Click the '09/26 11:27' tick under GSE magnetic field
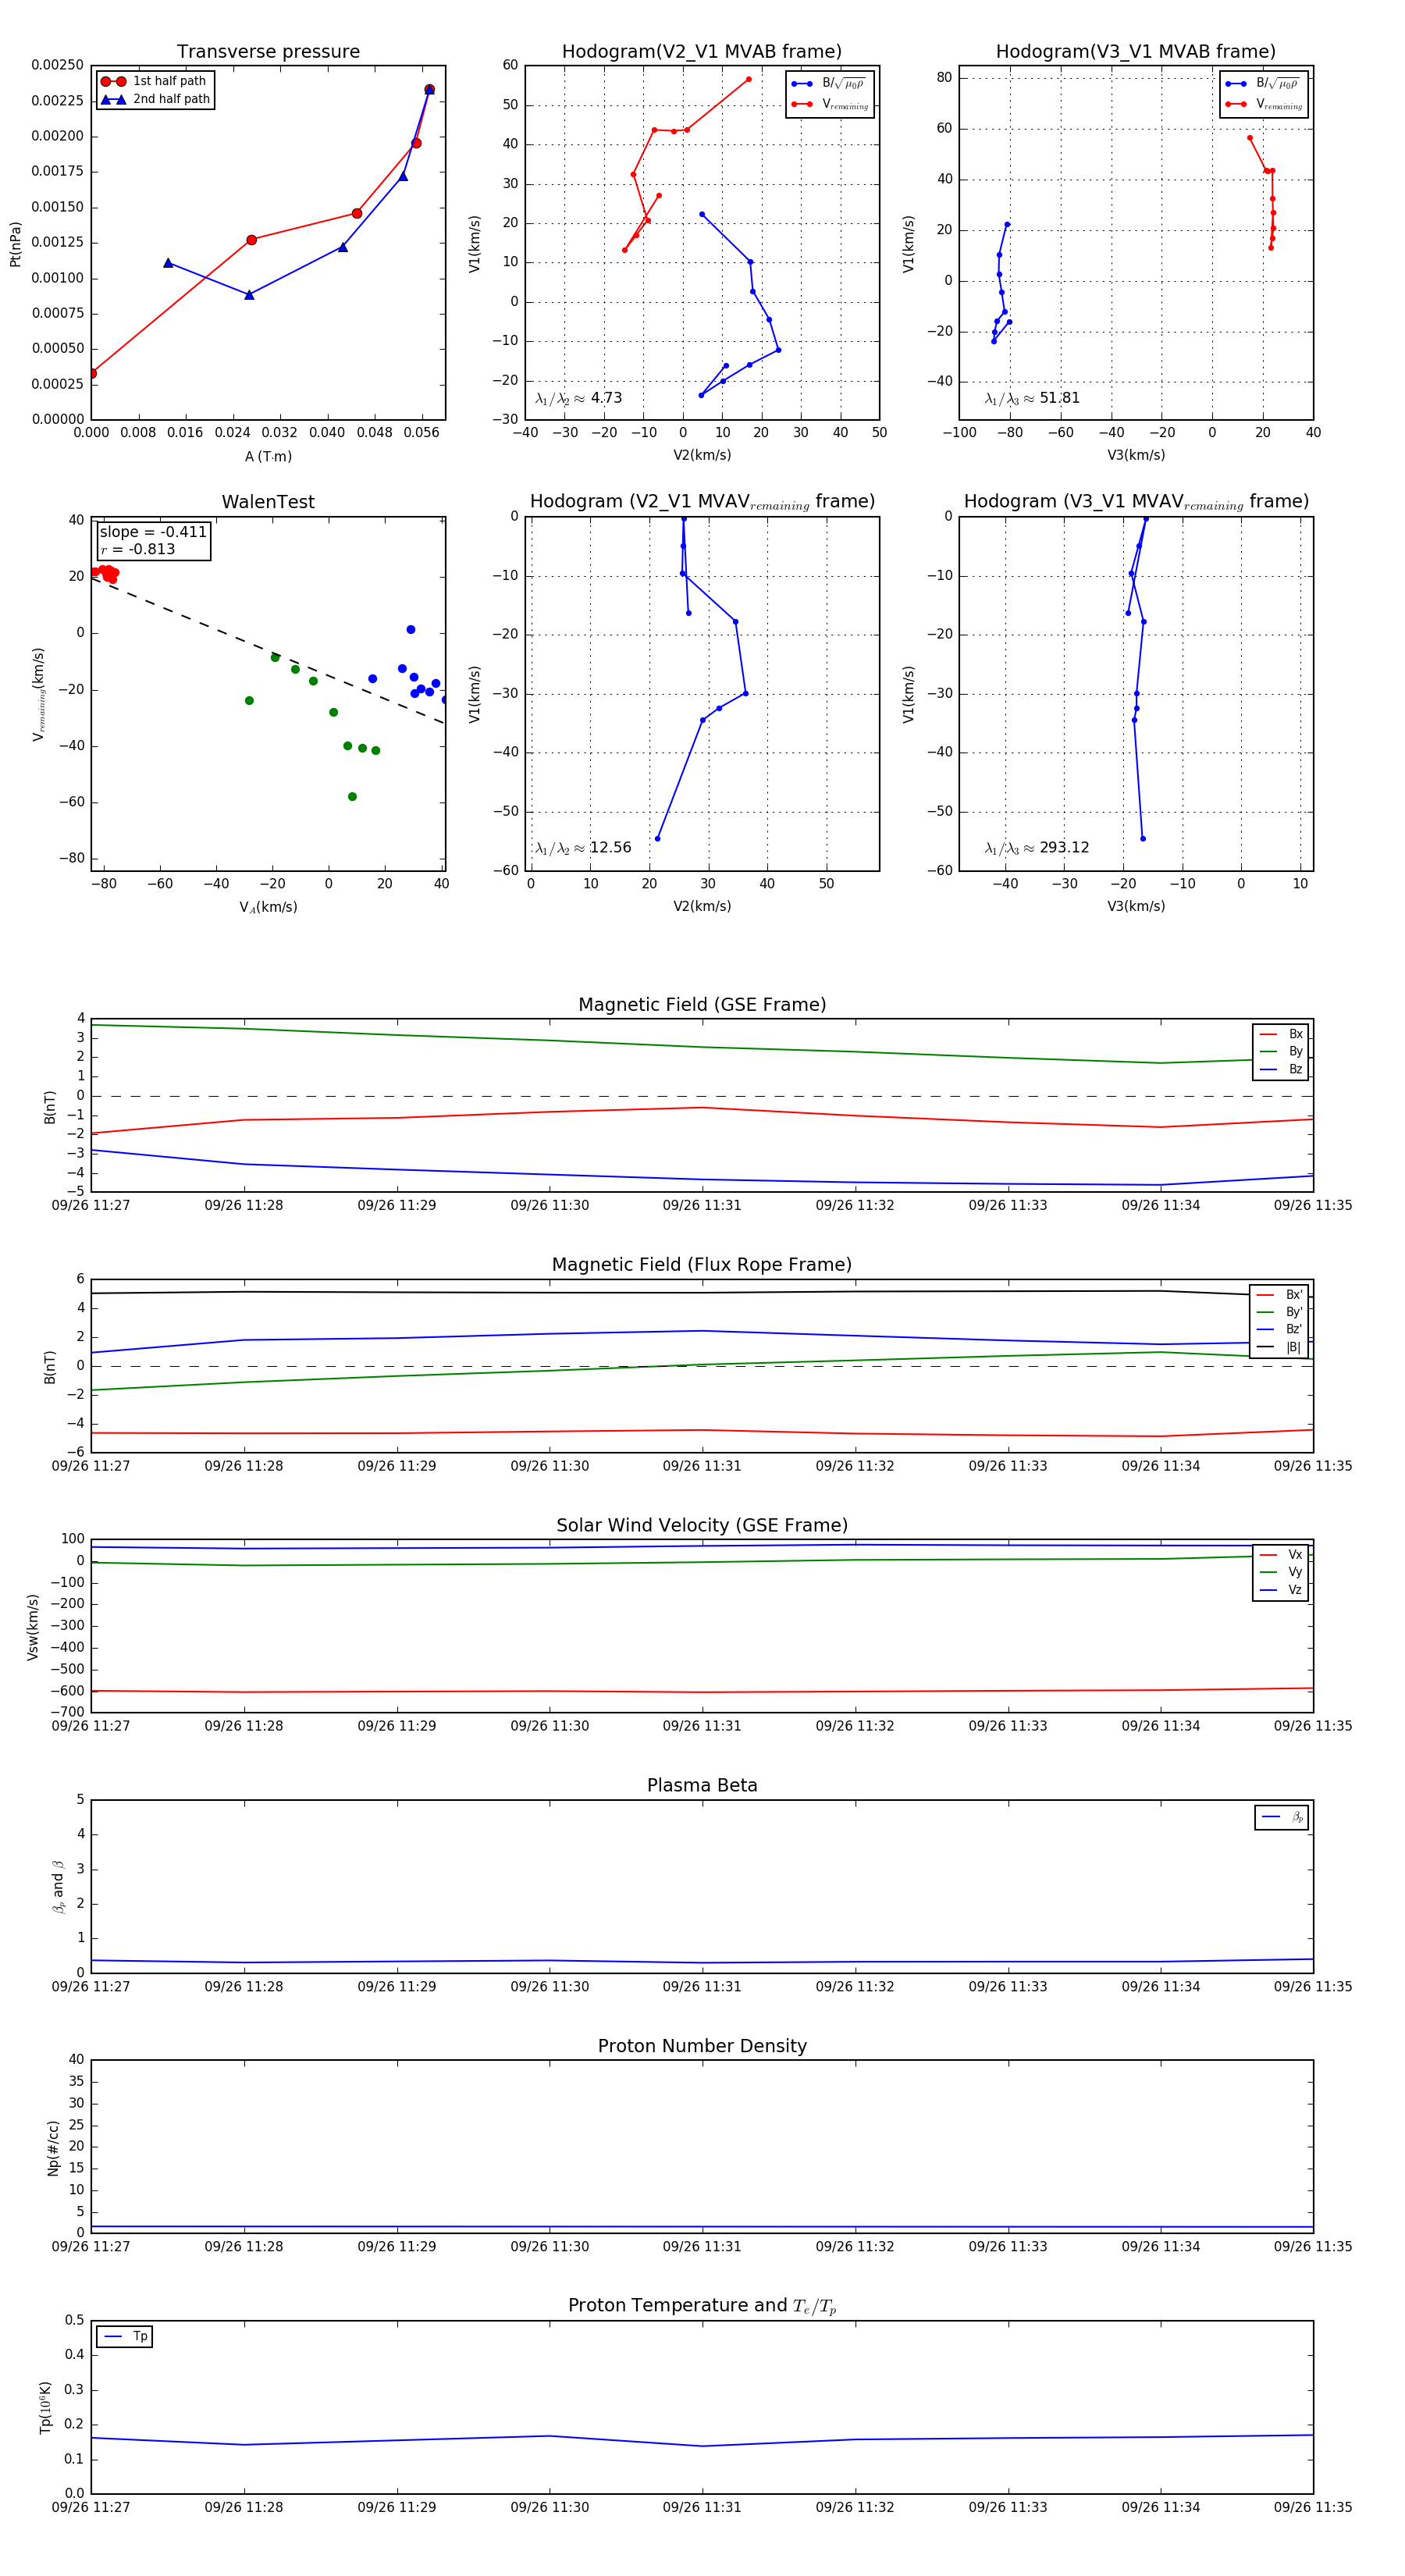The image size is (1405, 2576). (x=91, y=1206)
